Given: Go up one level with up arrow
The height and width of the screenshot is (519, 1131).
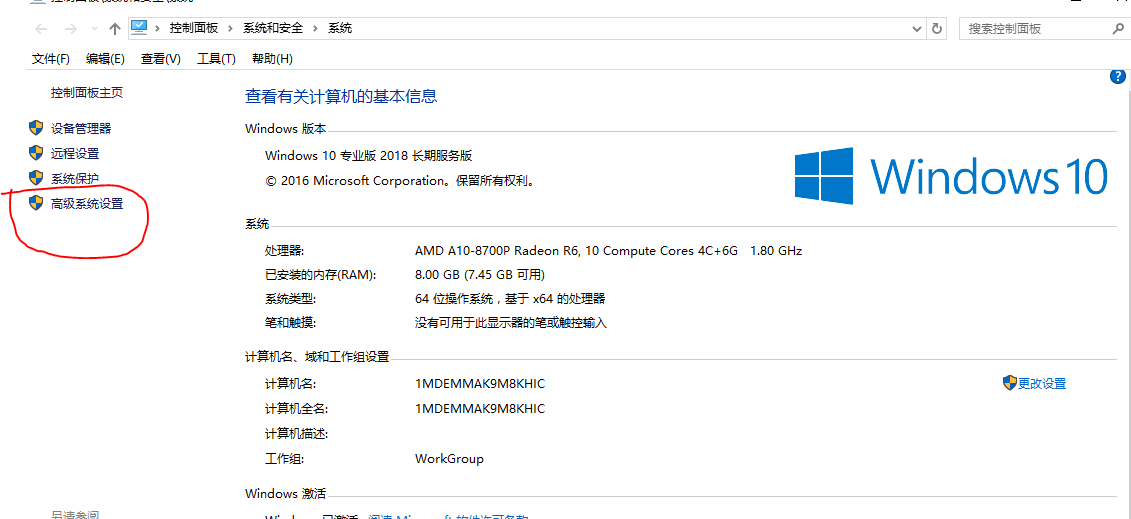Looking at the screenshot, I should pyautogui.click(x=114, y=29).
